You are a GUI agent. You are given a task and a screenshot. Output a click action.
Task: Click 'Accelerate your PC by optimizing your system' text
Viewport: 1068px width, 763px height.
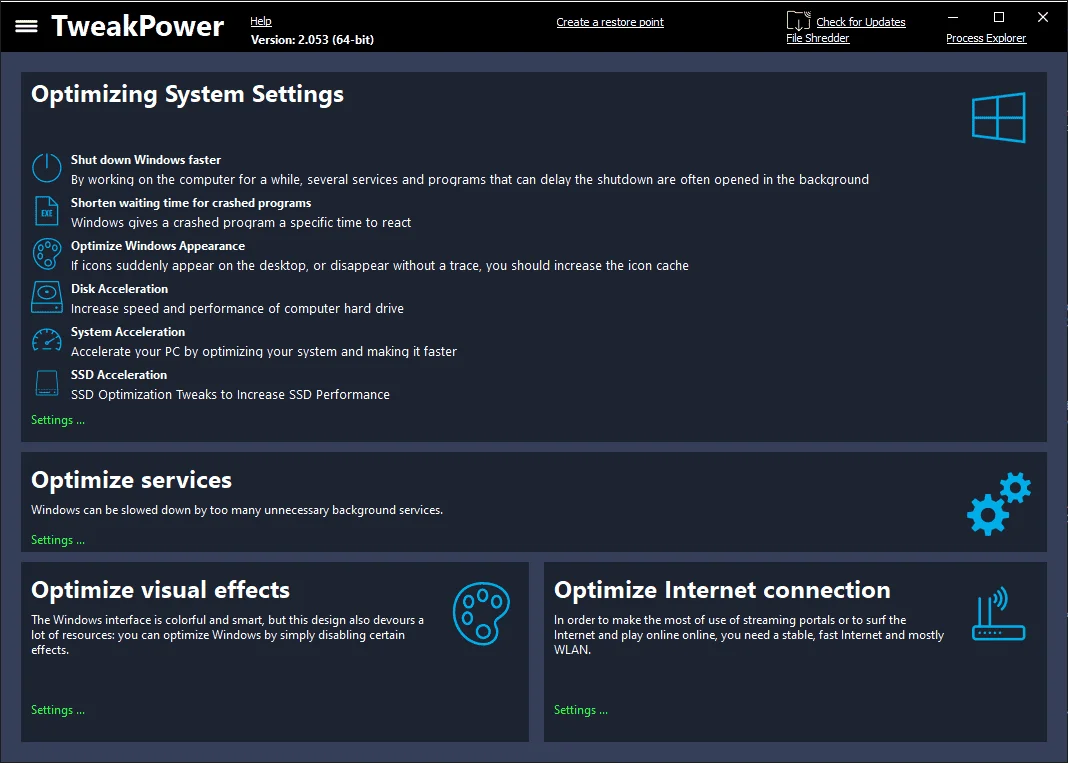(x=264, y=352)
